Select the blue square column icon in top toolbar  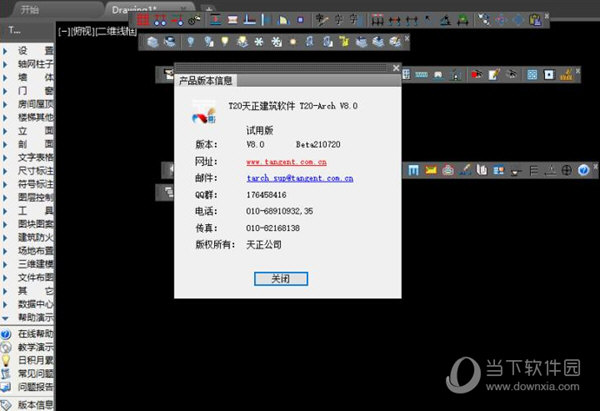coord(300,20)
